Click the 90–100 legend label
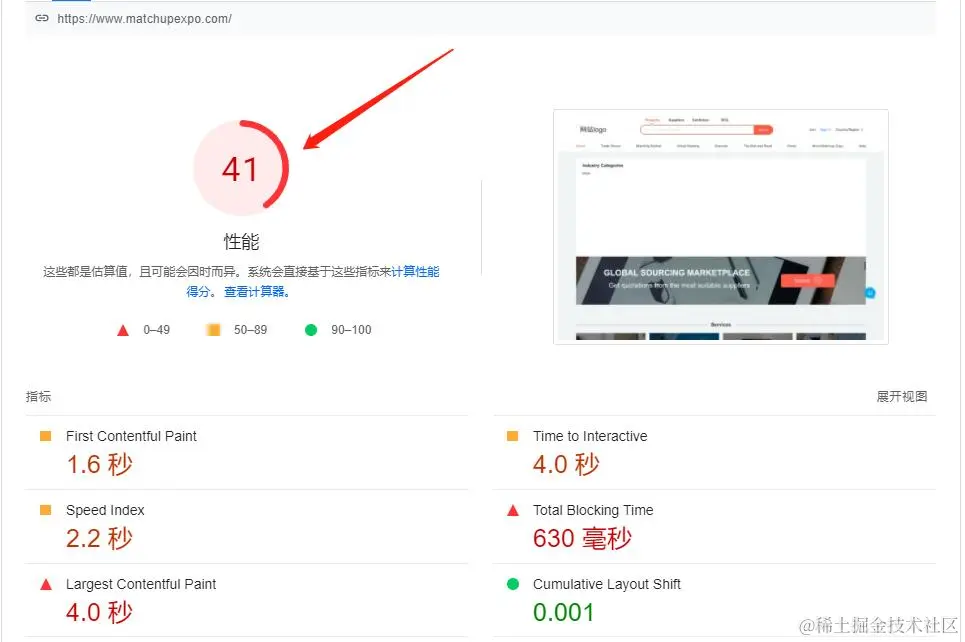Image resolution: width=965 pixels, height=642 pixels. 351,330
